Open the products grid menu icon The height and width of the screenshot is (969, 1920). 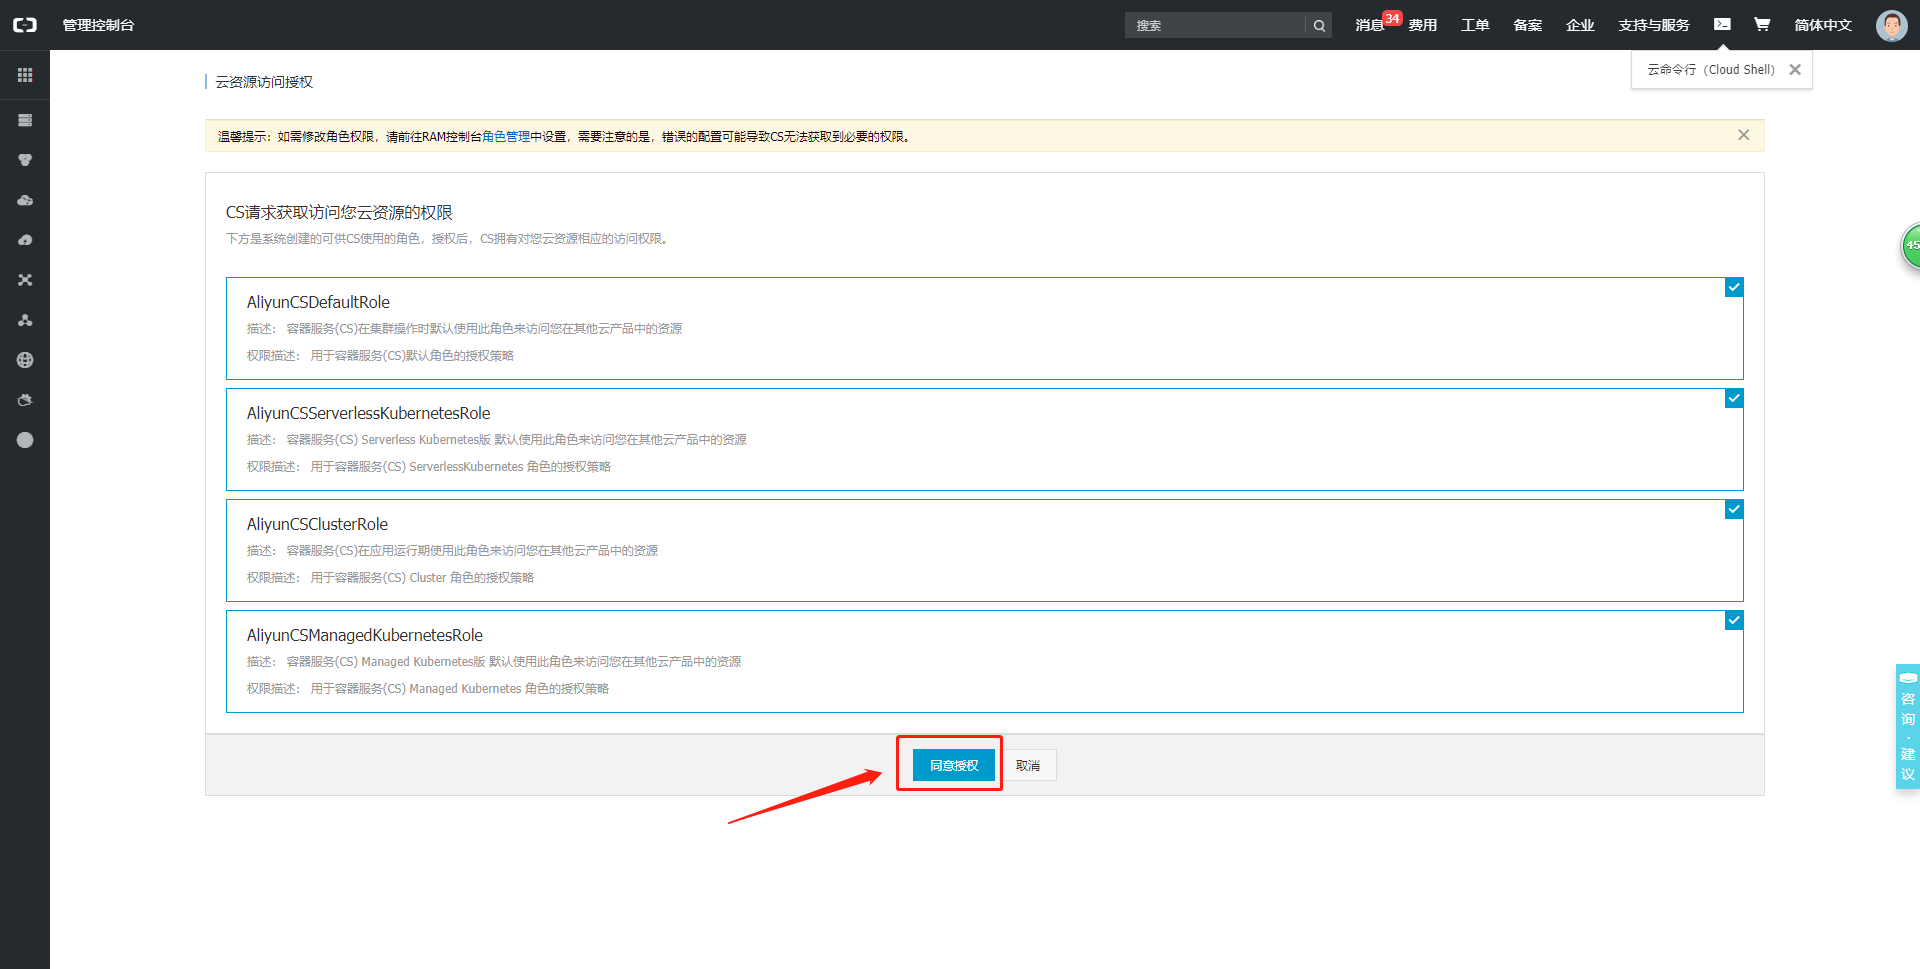[x=25, y=75]
